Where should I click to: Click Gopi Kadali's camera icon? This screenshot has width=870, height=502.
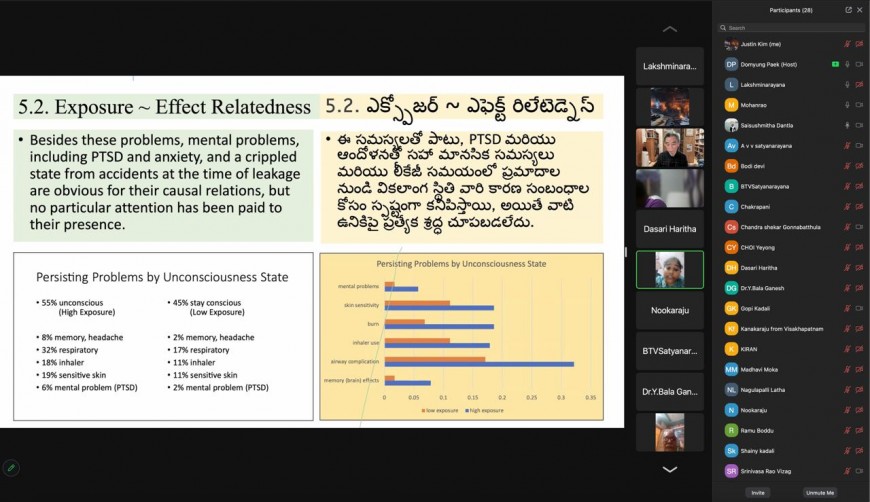pyautogui.click(x=860, y=308)
